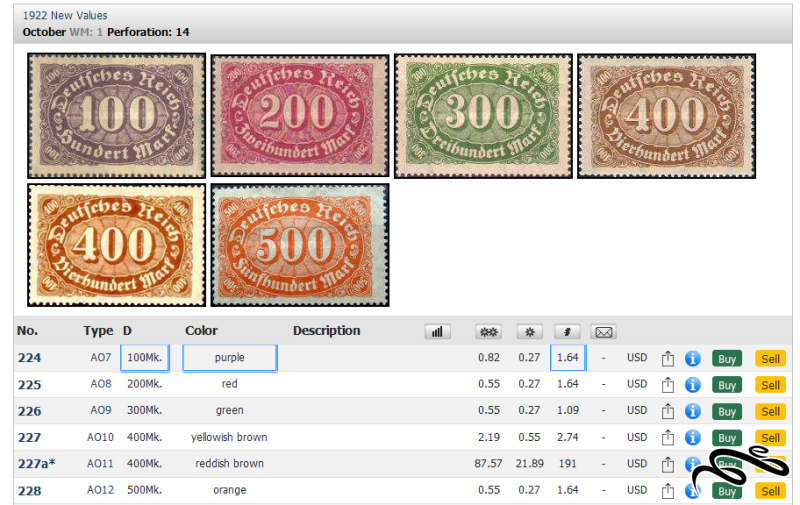Click Sell for stamp 228
800x505 pixels.
click(770, 491)
